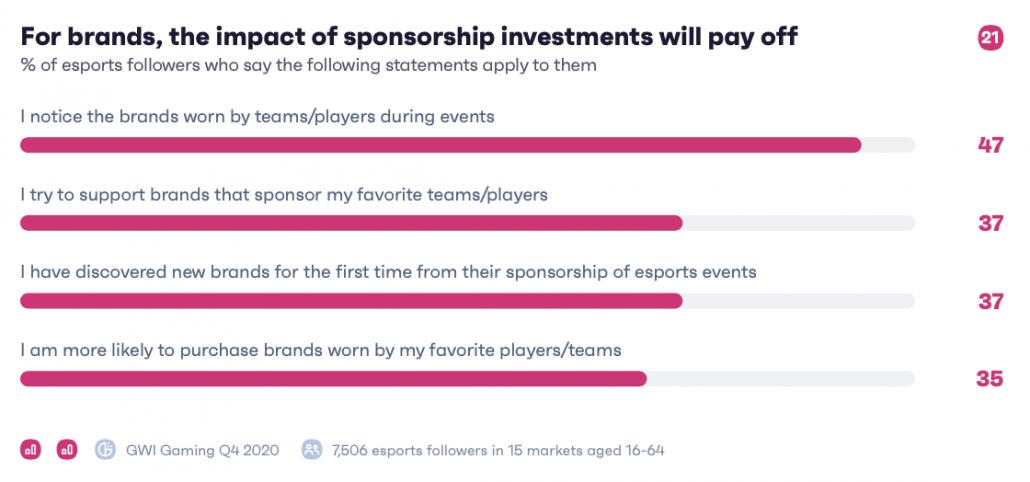Image resolution: width=1030 pixels, height=482 pixels.
Task: Click the second pink bar chart icon
Action: click(67, 450)
